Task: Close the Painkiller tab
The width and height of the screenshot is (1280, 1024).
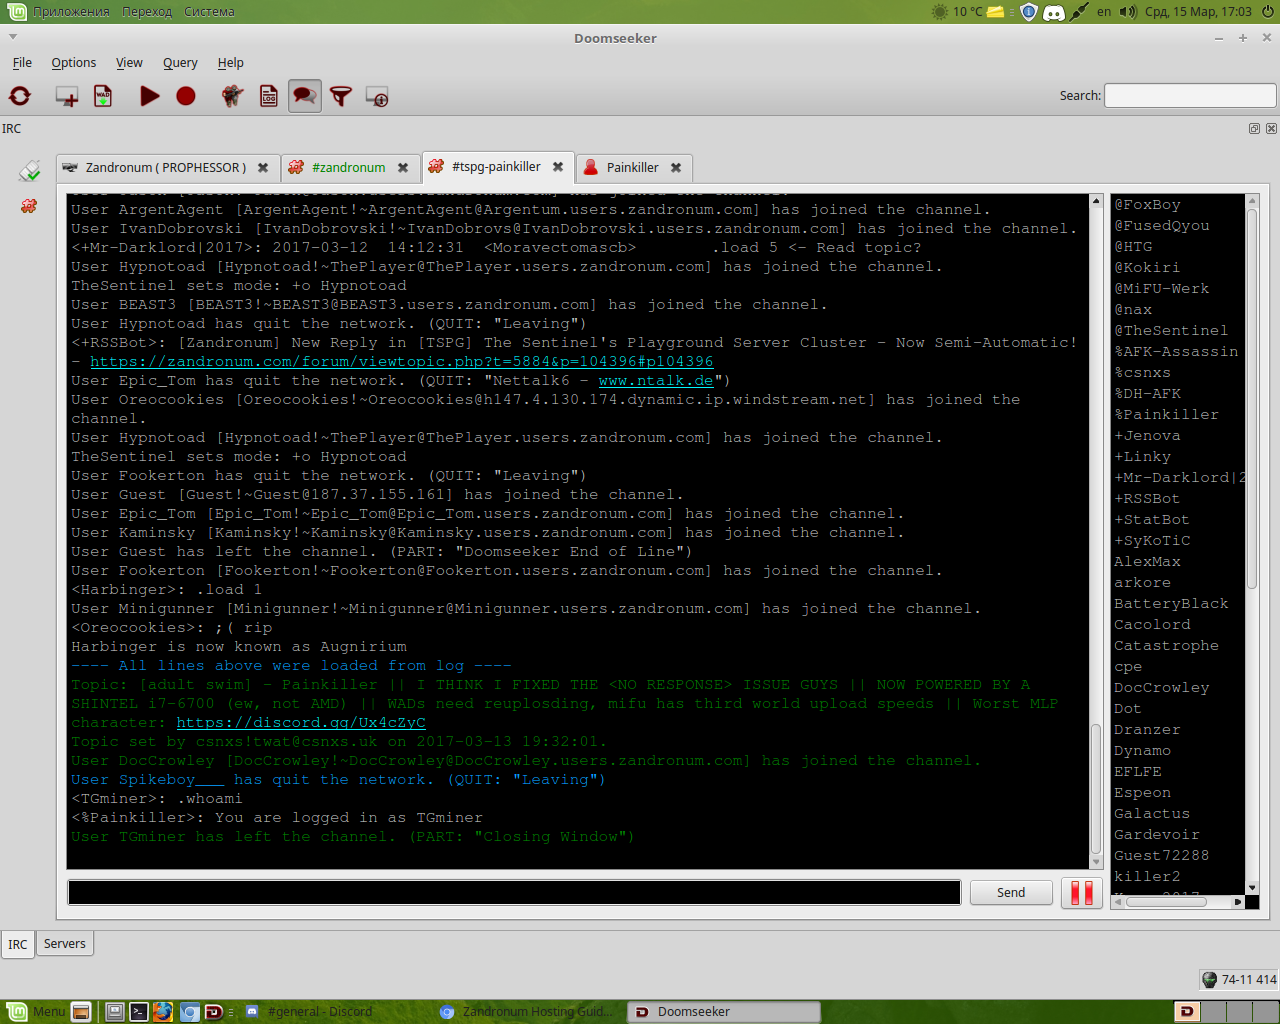Action: pos(676,167)
